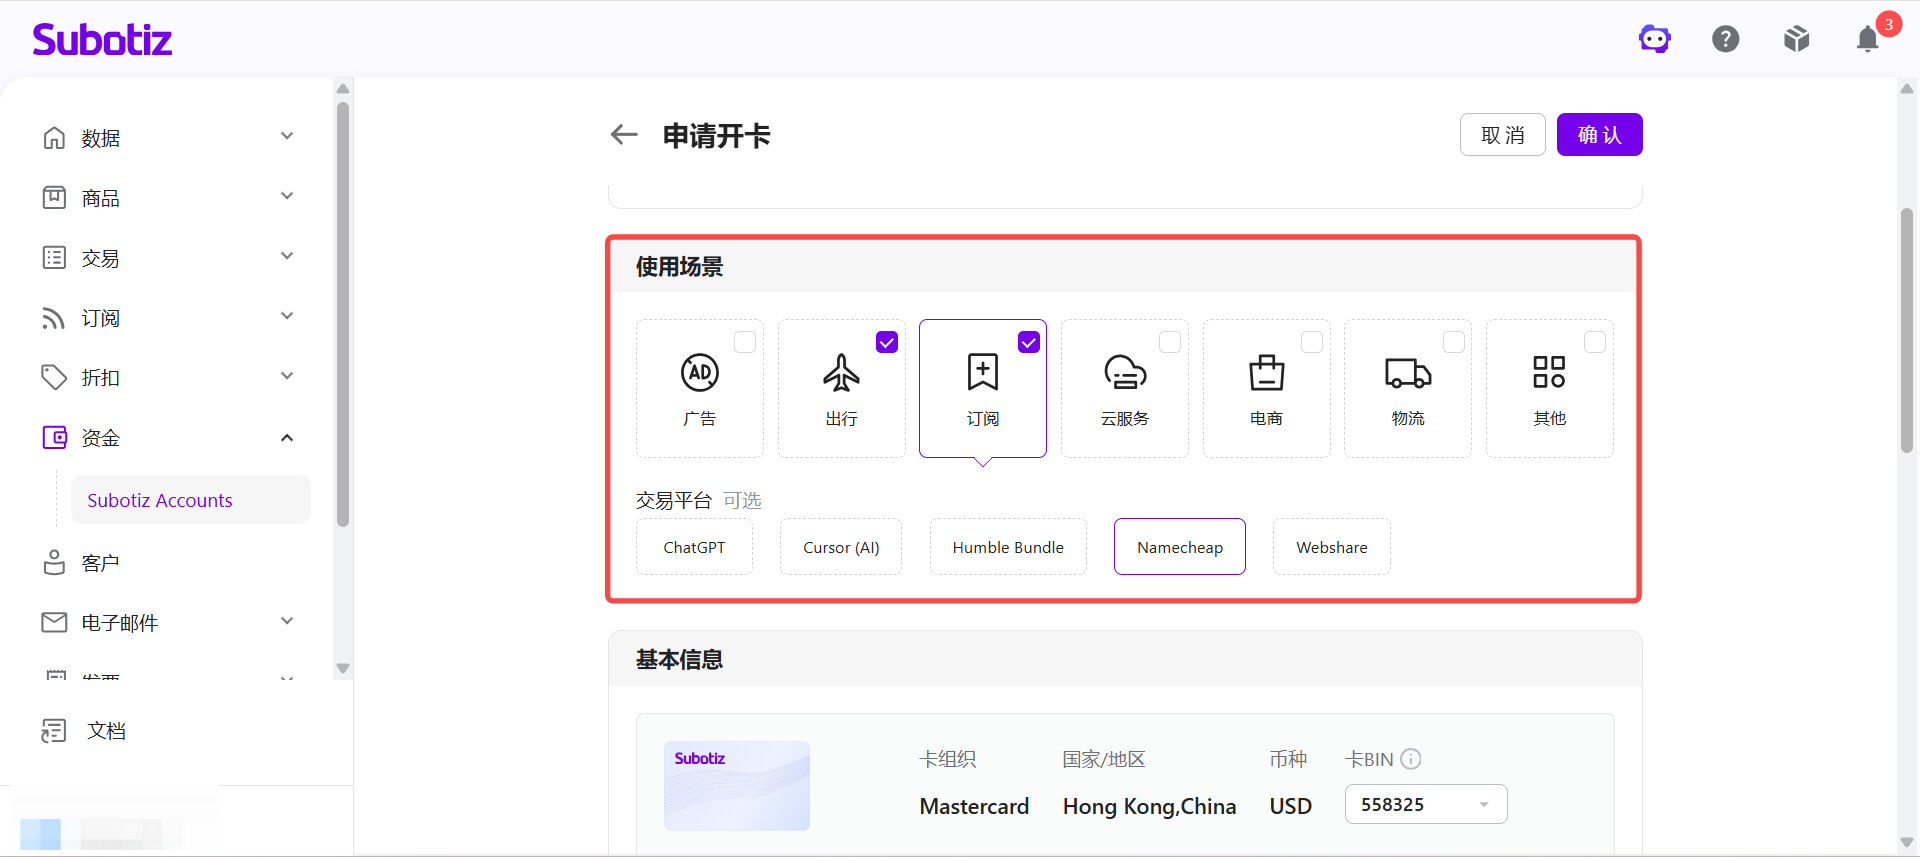The height and width of the screenshot is (857, 1920).
Task: Click the 使用场景 section heading
Action: point(680,267)
